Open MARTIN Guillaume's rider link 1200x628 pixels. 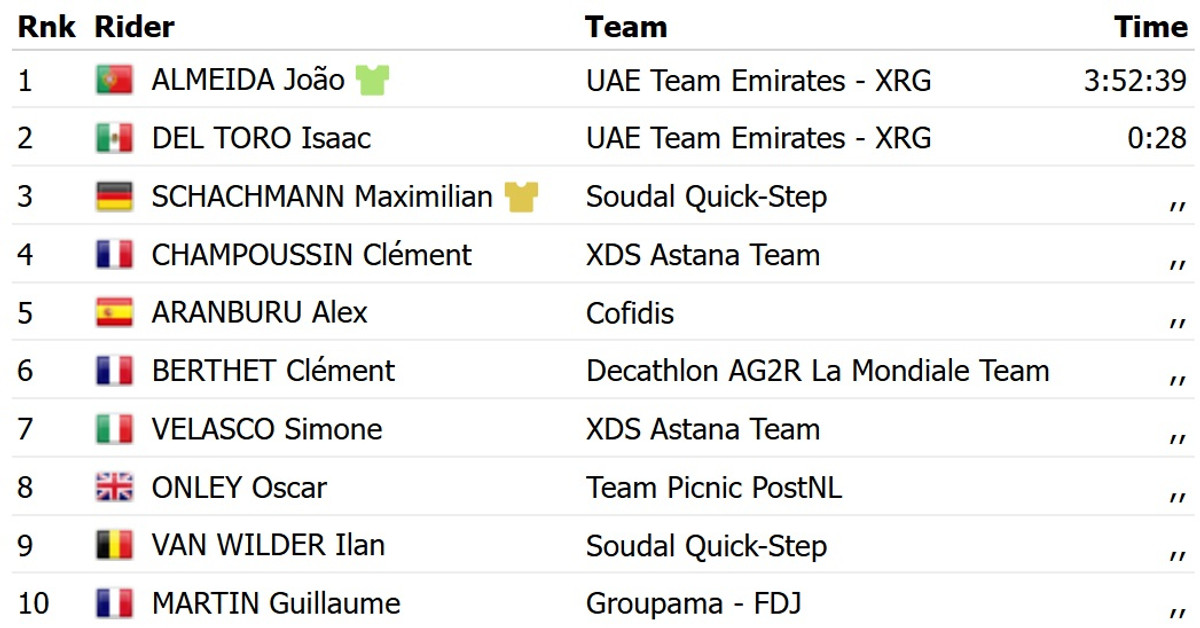(276, 604)
